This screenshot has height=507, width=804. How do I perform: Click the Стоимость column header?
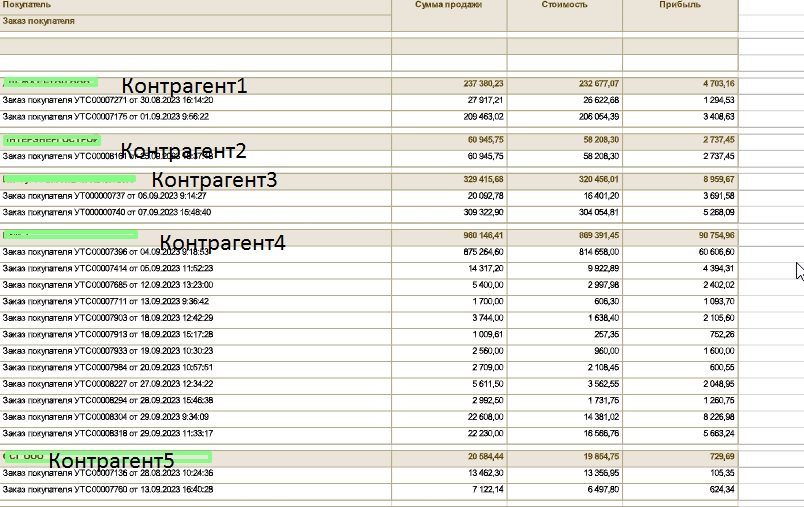pyautogui.click(x=564, y=5)
